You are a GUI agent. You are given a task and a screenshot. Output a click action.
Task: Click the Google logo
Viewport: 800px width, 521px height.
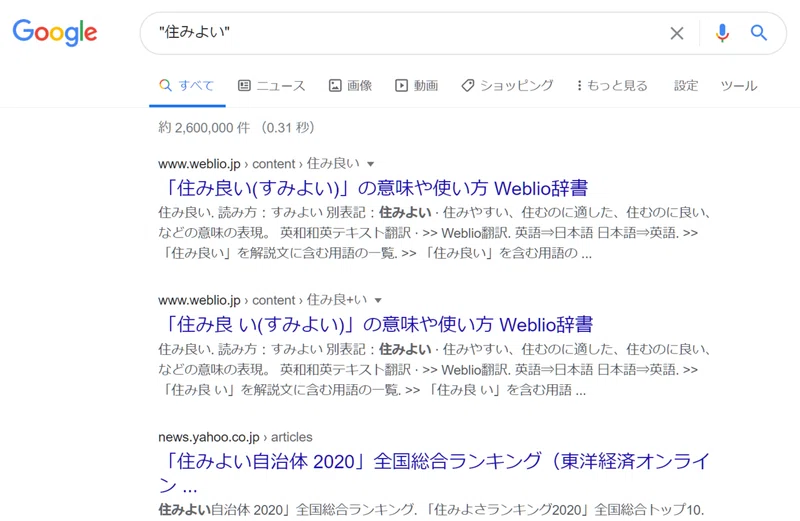[x=55, y=33]
